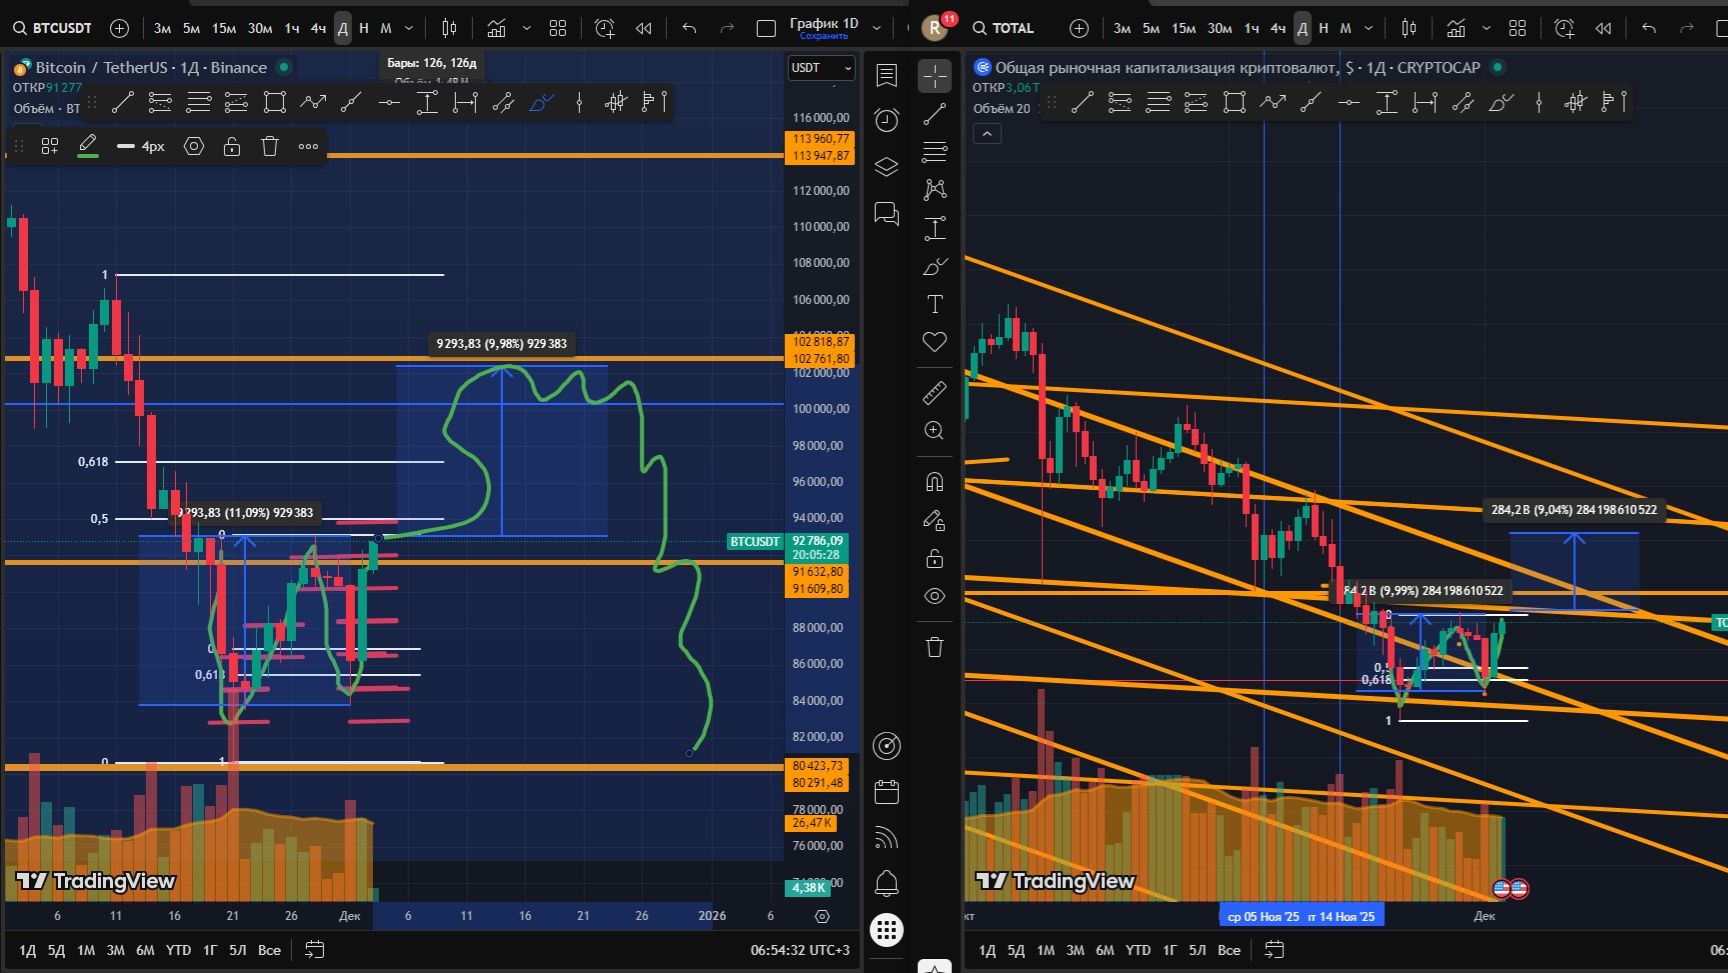
Task: Set BTCUSDT range to 1М
Action: pos(86,950)
